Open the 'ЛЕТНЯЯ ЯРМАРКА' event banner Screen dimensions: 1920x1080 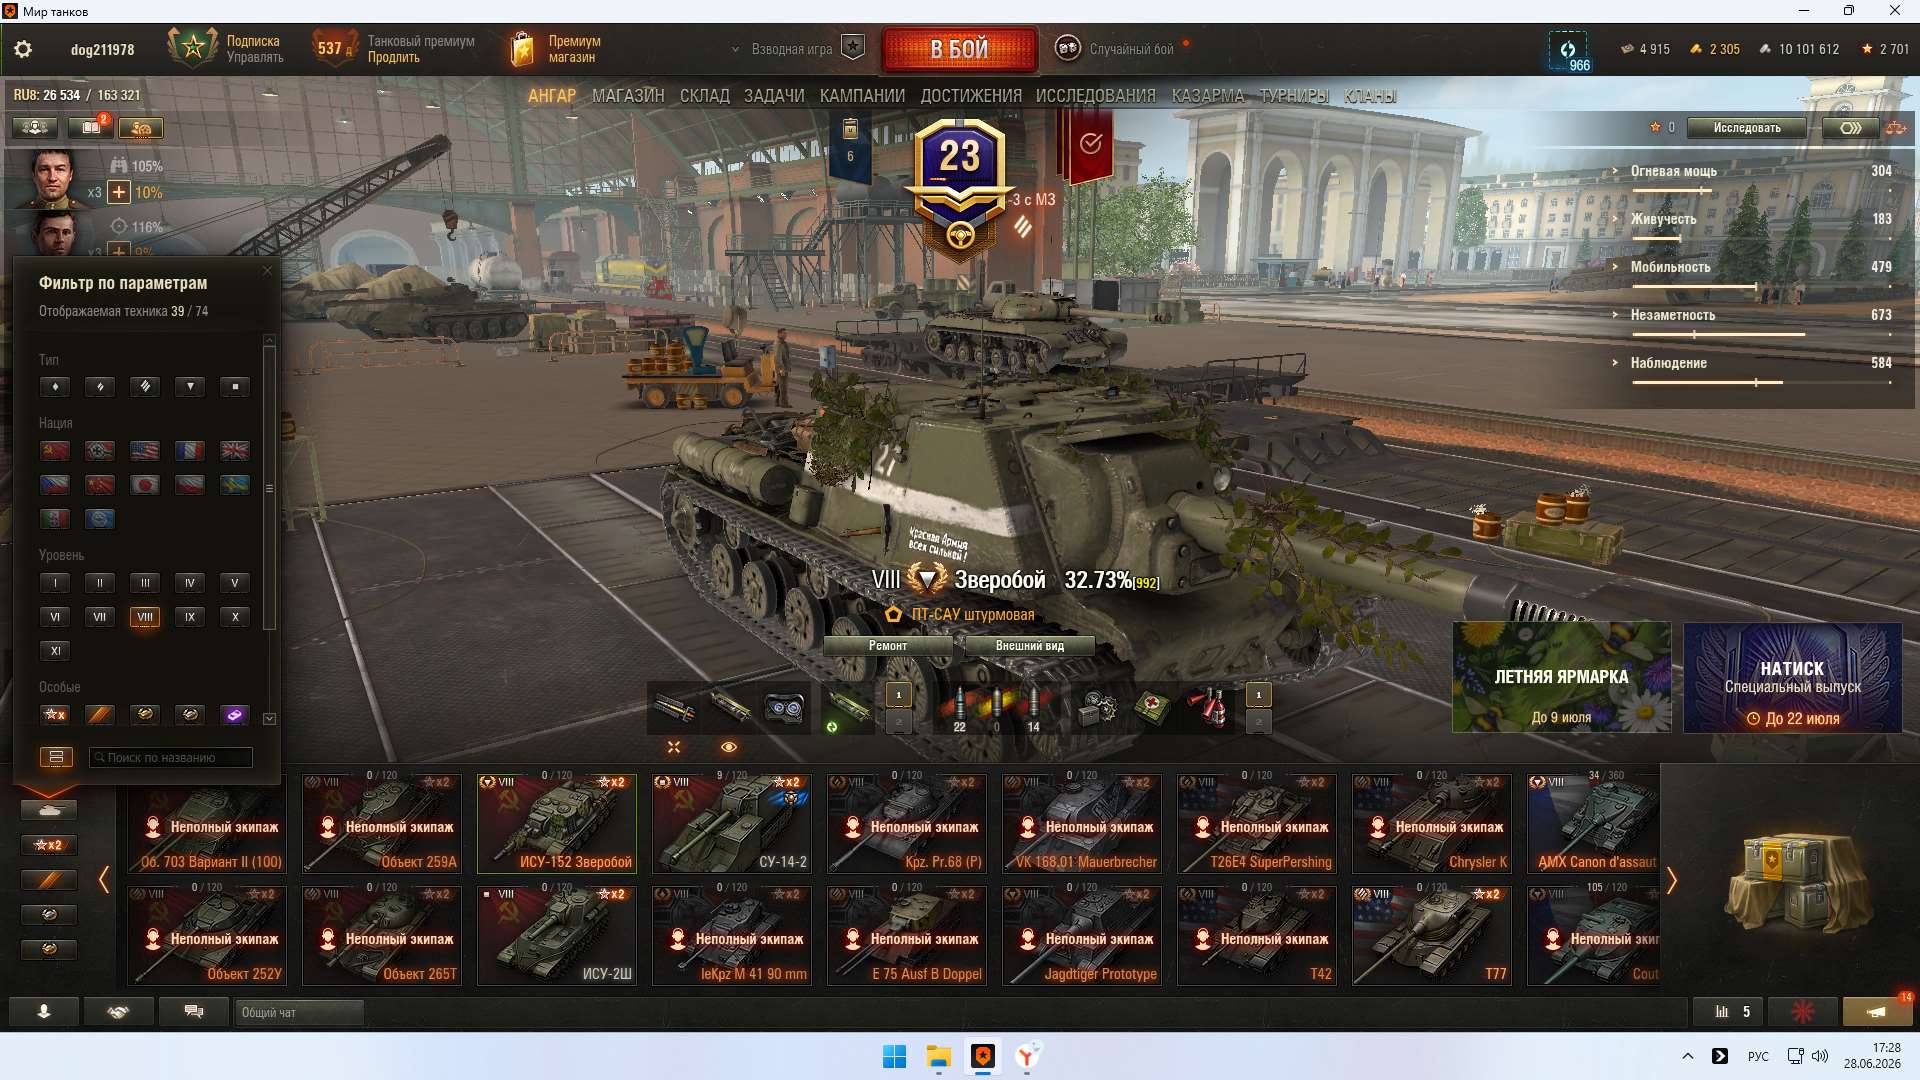click(x=1561, y=678)
